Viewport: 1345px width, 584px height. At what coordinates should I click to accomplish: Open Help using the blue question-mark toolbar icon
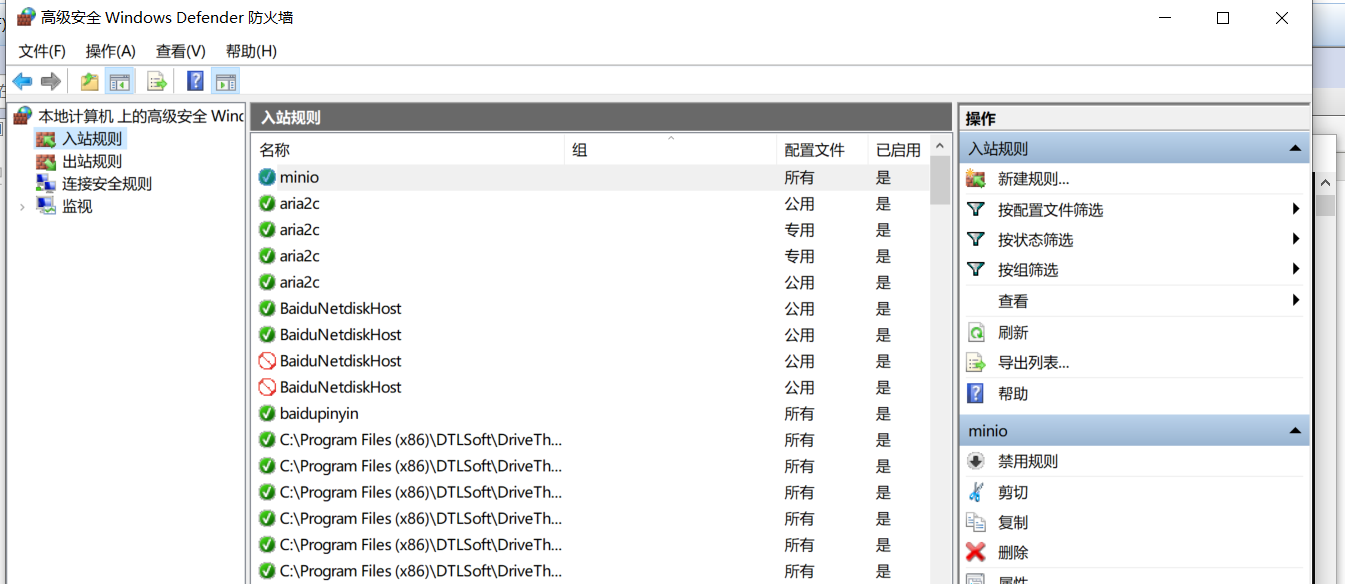(196, 81)
